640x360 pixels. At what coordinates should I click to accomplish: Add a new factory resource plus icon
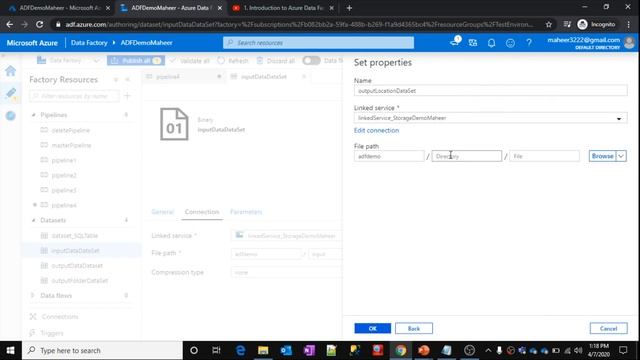click(127, 96)
